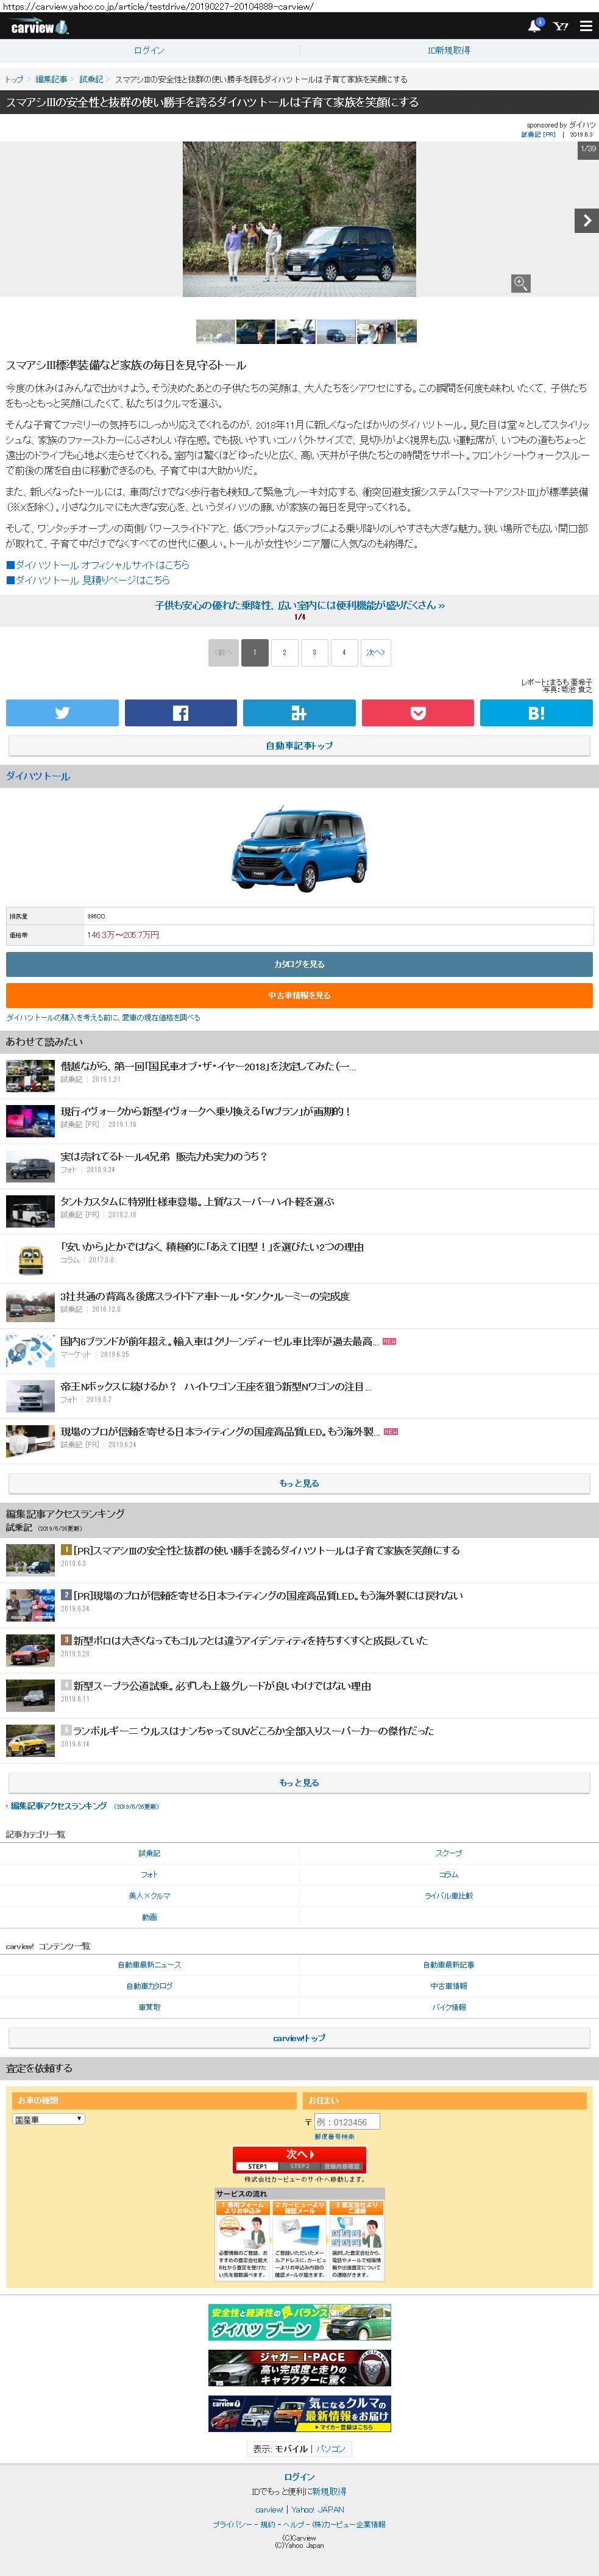Open the ダイハツ ブーン banner ad

pyautogui.click(x=299, y=2322)
